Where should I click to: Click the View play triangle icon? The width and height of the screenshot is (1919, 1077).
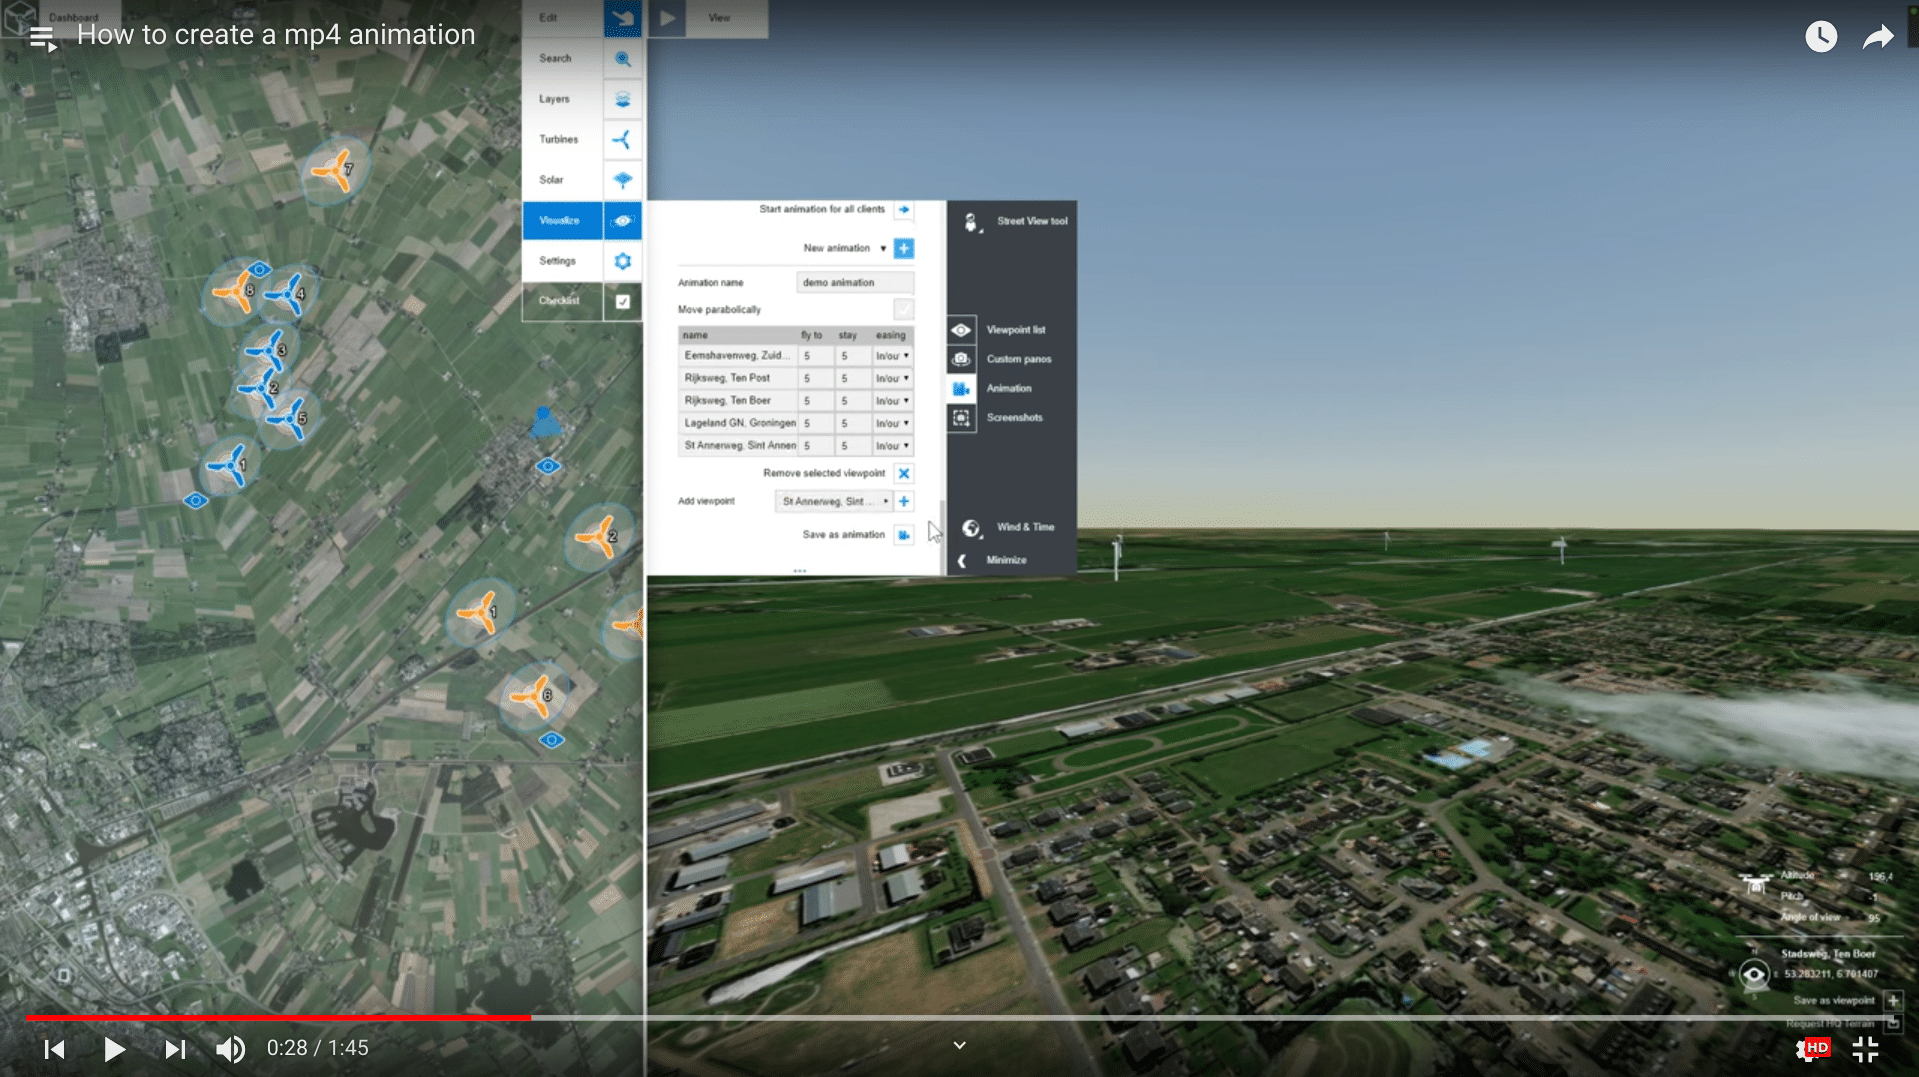667,18
